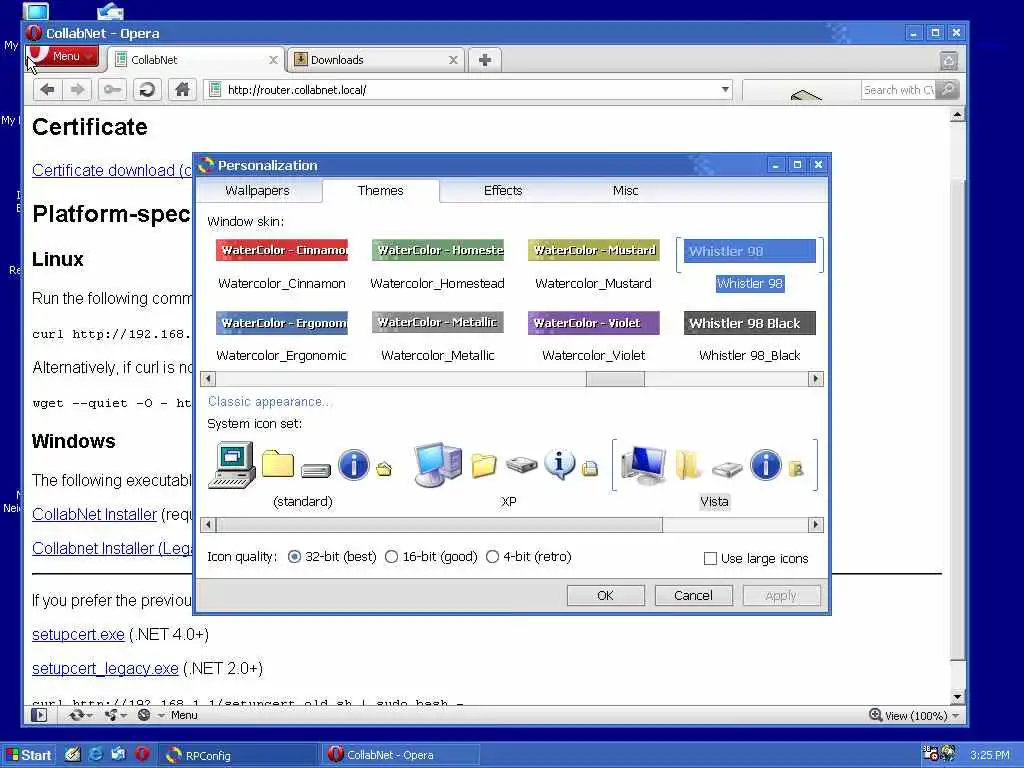This screenshot has width=1024, height=768.
Task: Choose the Whistler 98_Black window skin
Action: pos(750,338)
